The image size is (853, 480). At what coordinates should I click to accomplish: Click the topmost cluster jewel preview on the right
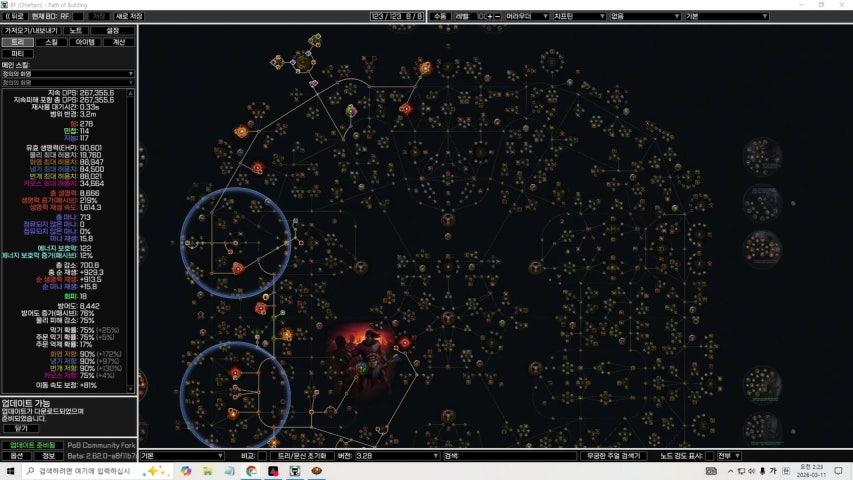pos(762,157)
